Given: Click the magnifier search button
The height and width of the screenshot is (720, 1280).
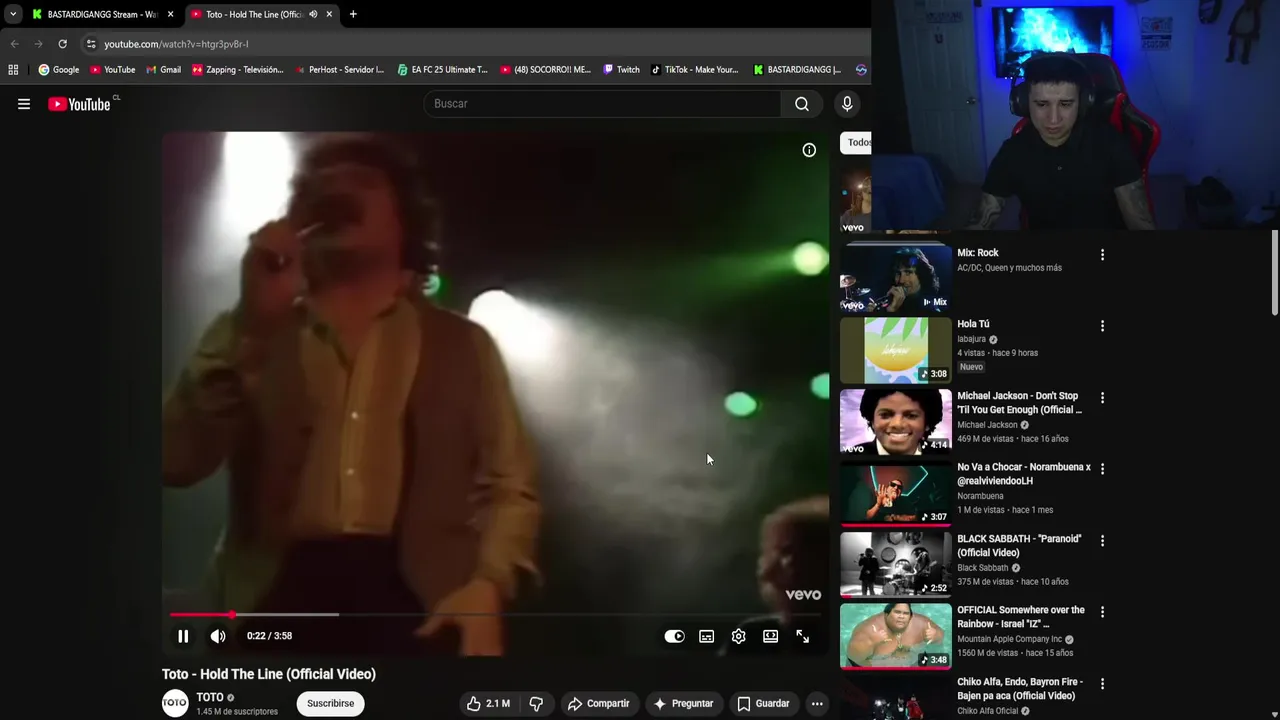Looking at the screenshot, I should (x=802, y=104).
